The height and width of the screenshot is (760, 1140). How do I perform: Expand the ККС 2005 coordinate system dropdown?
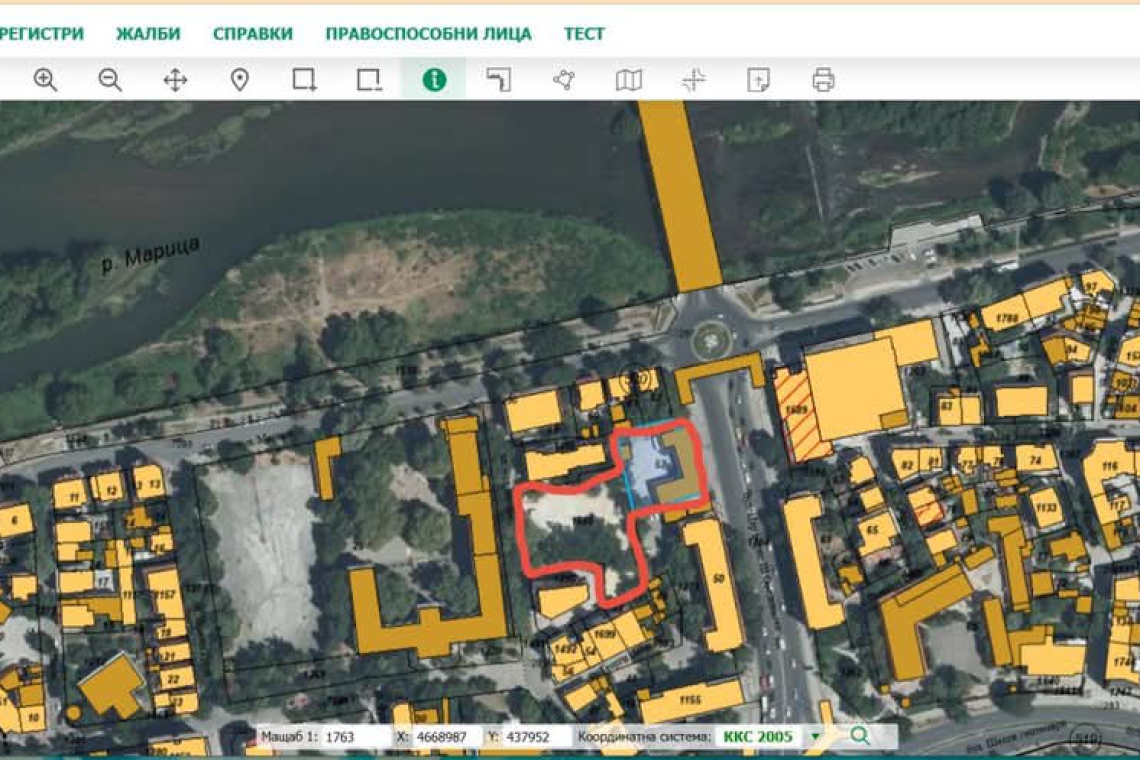[815, 737]
